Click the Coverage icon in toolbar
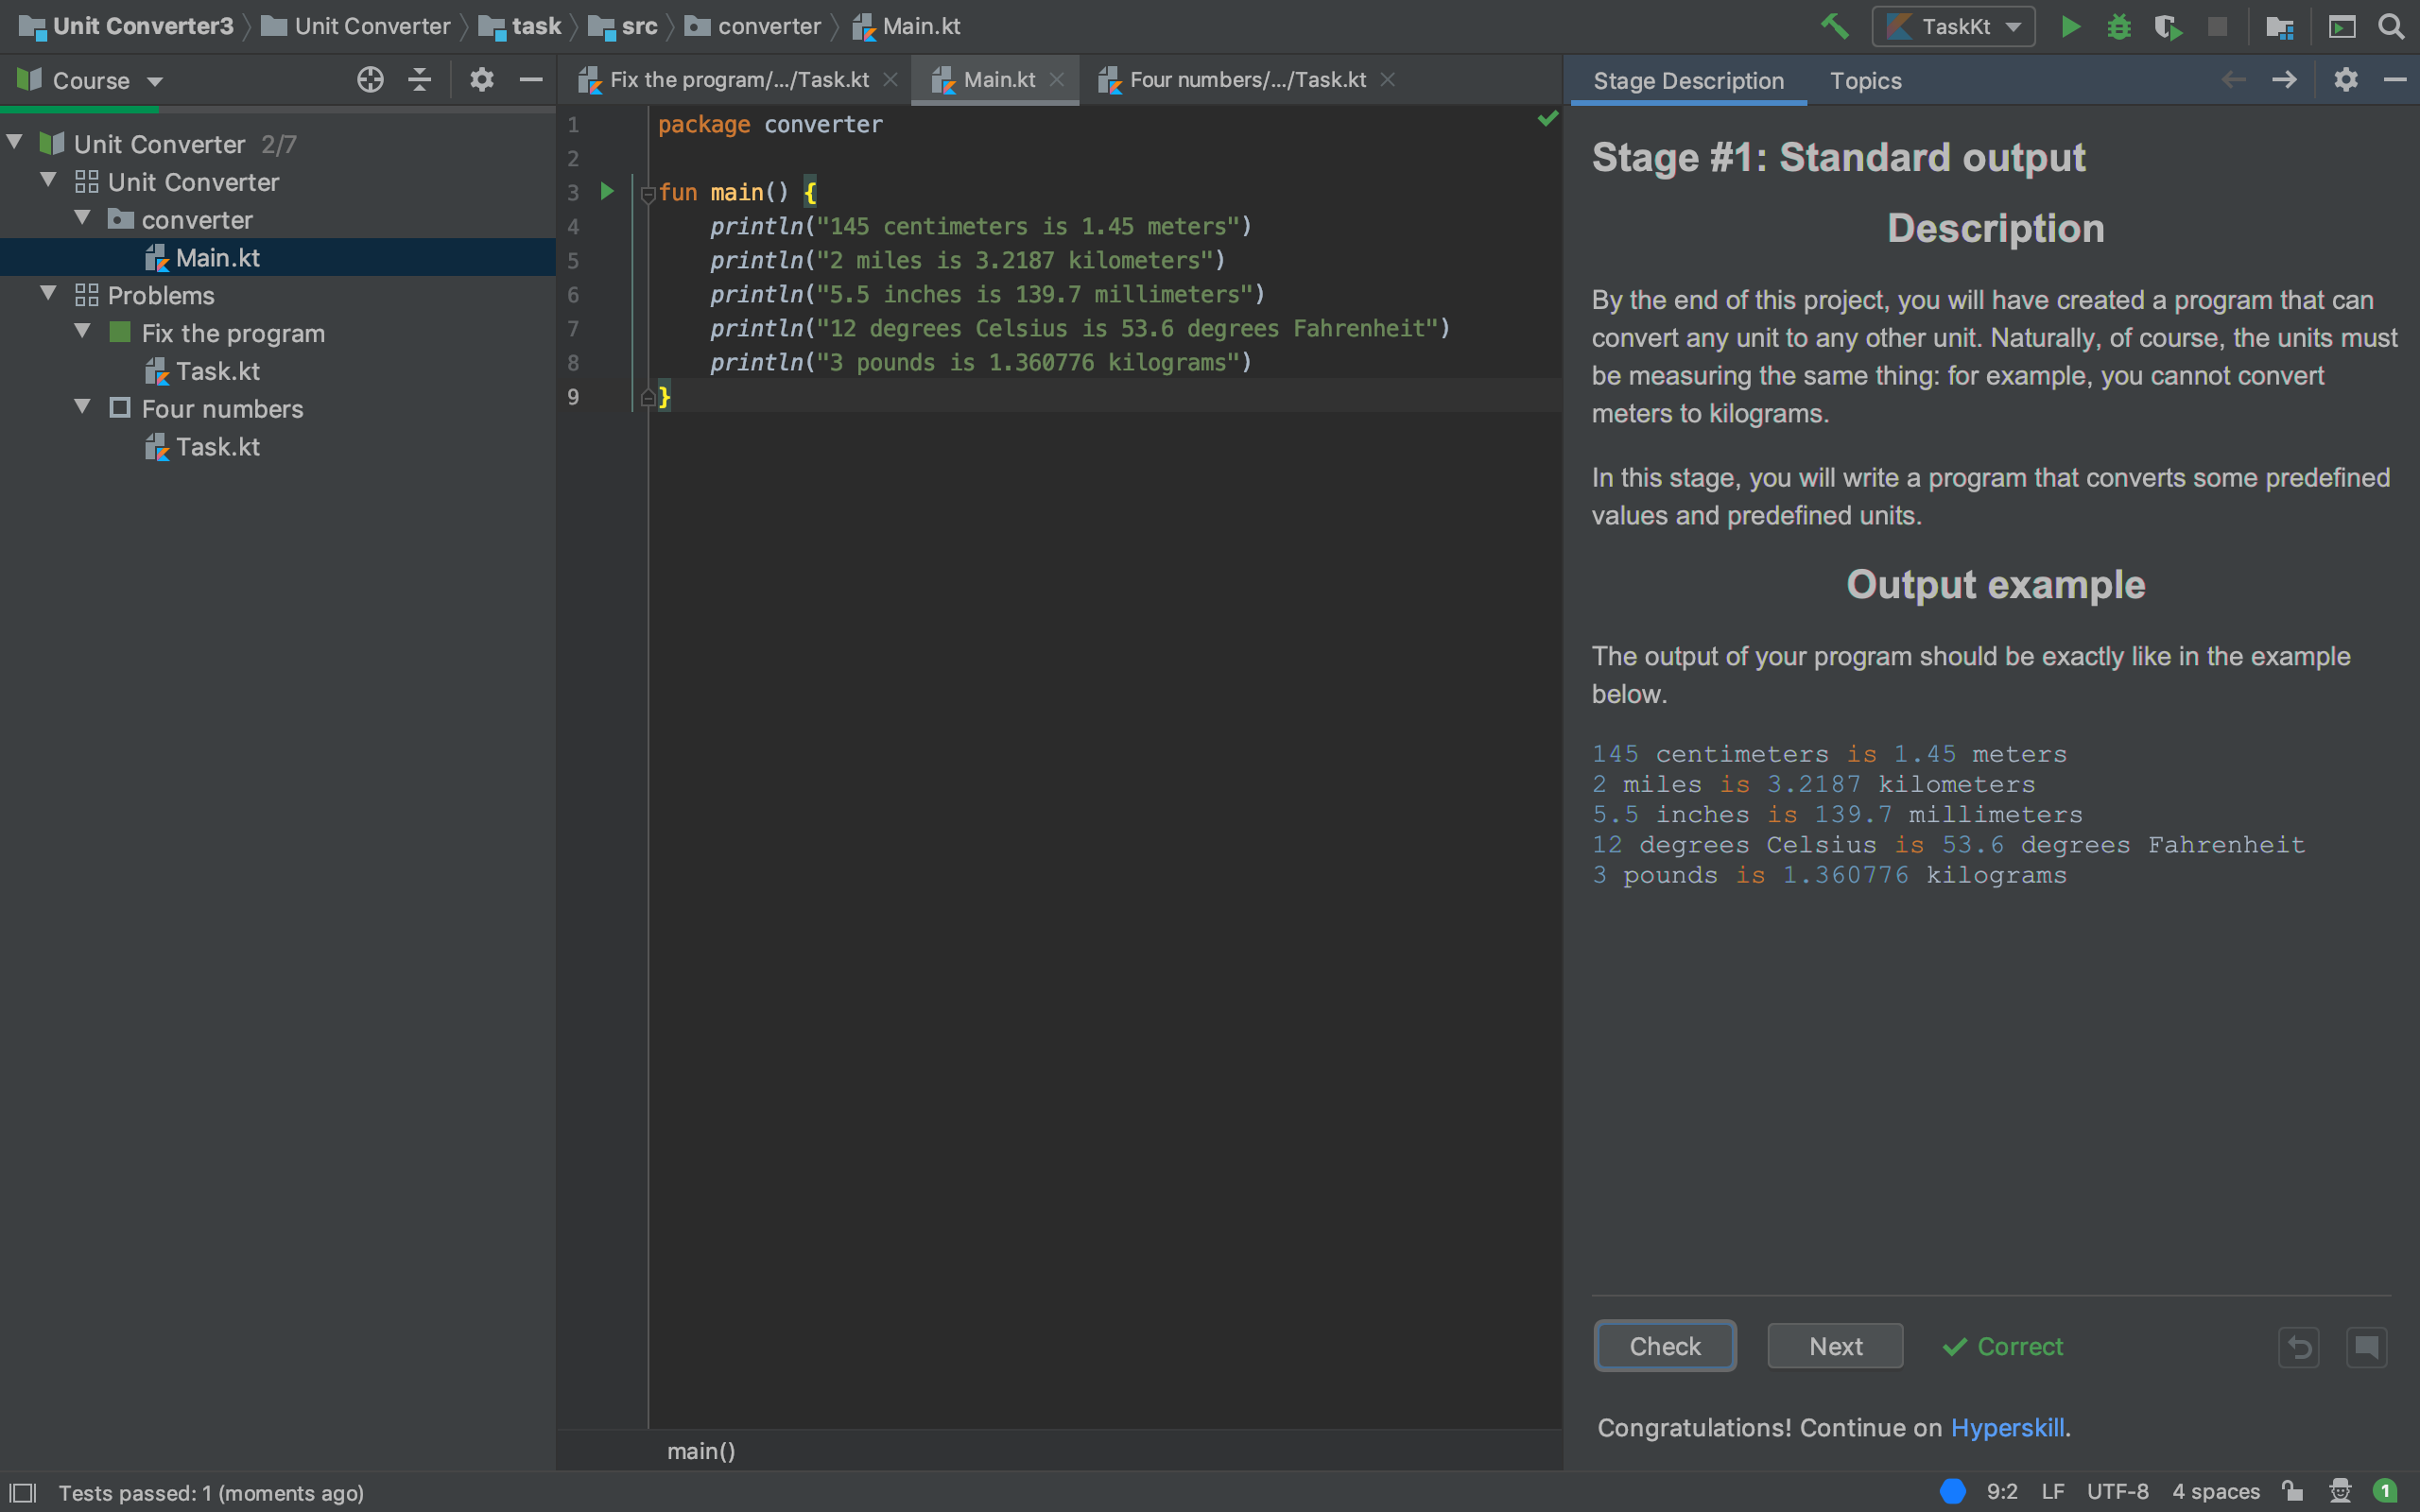 coord(2169,25)
